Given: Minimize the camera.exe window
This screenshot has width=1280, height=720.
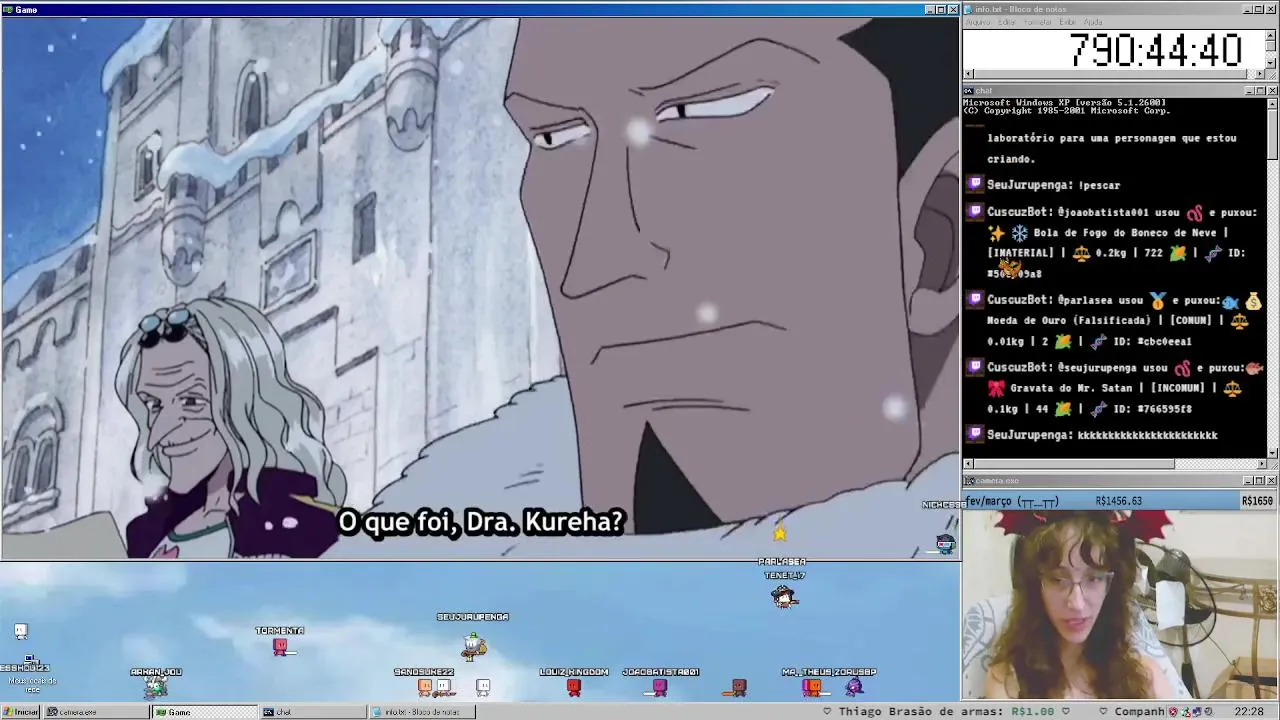Looking at the screenshot, I should coord(1249,481).
